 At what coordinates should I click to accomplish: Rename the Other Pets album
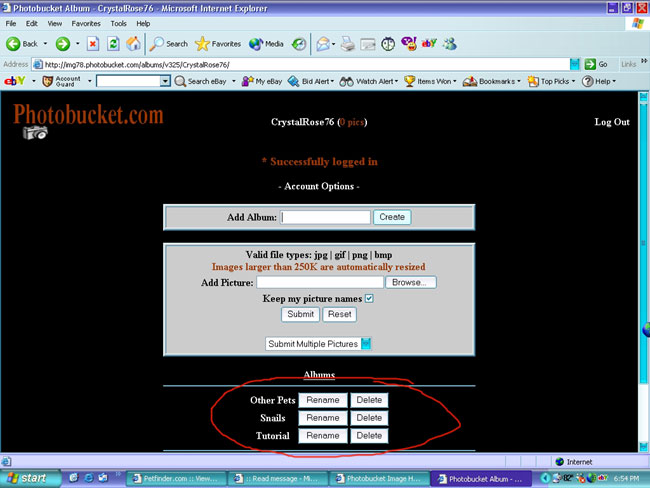pyautogui.click(x=323, y=400)
